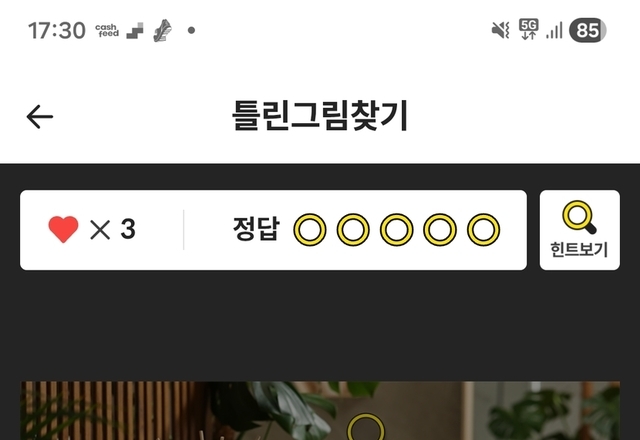The height and width of the screenshot is (440, 640).
Task: Tap the wooden slat wall in picture
Action: tap(110, 410)
